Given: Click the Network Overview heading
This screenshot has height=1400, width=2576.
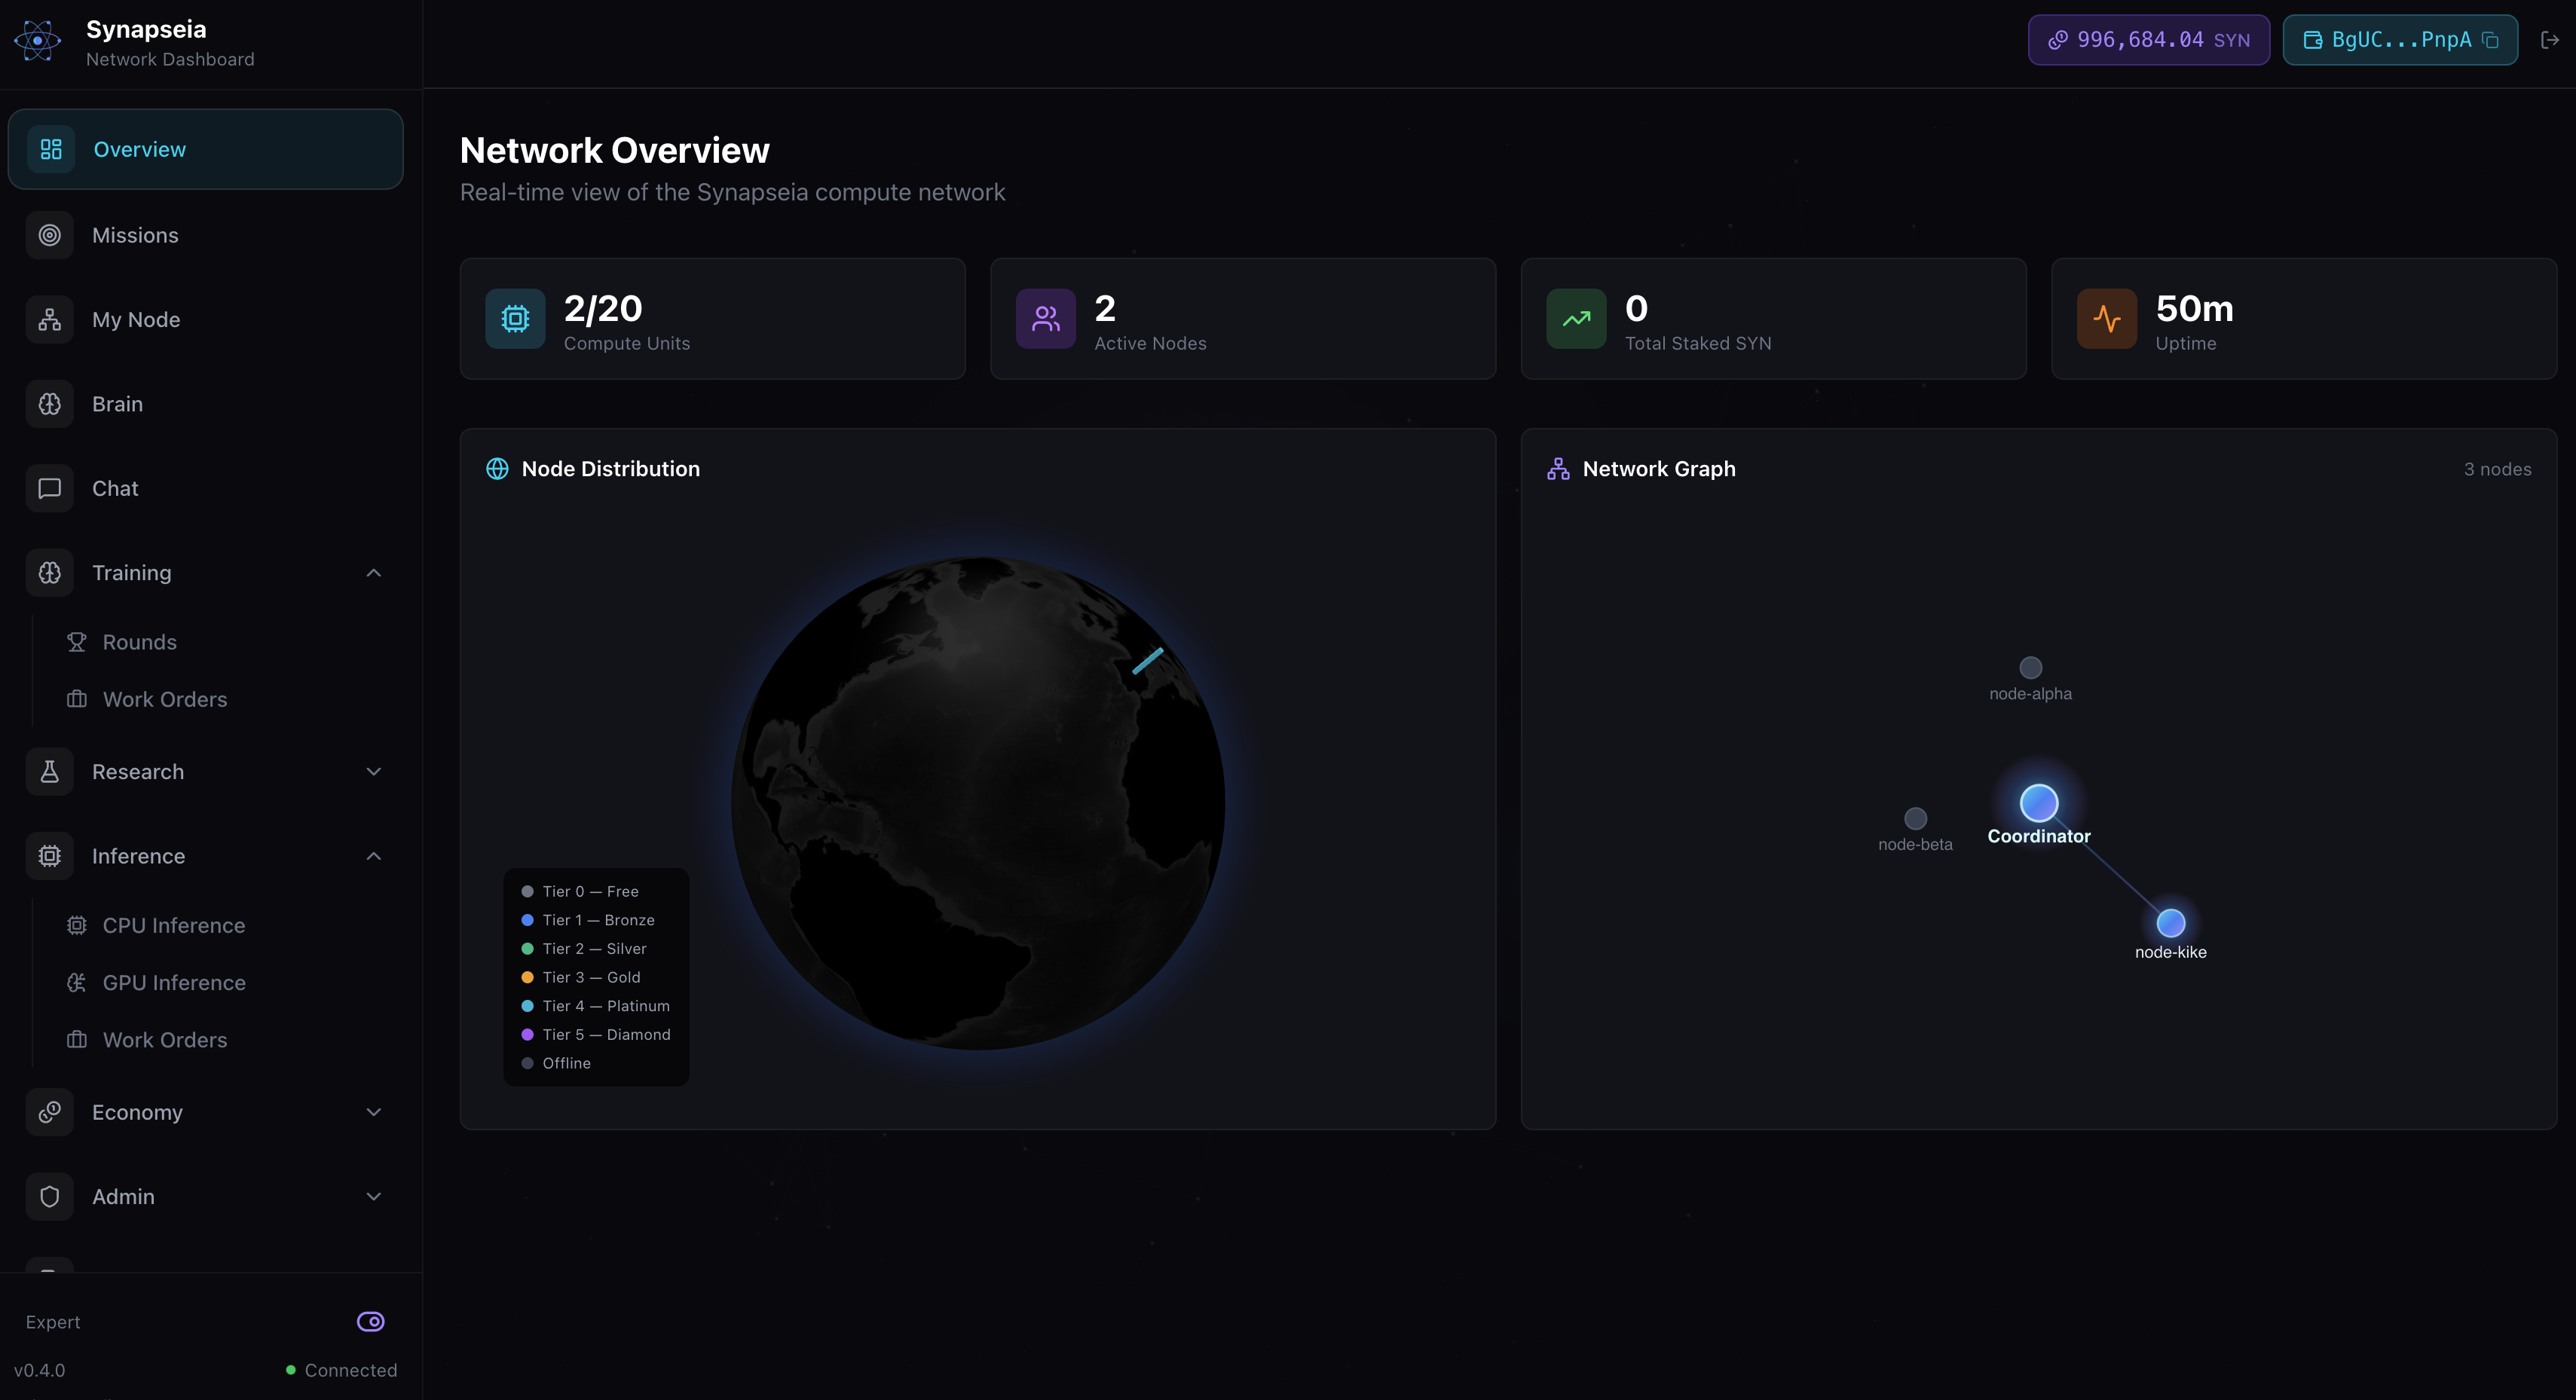Looking at the screenshot, I should (614, 150).
